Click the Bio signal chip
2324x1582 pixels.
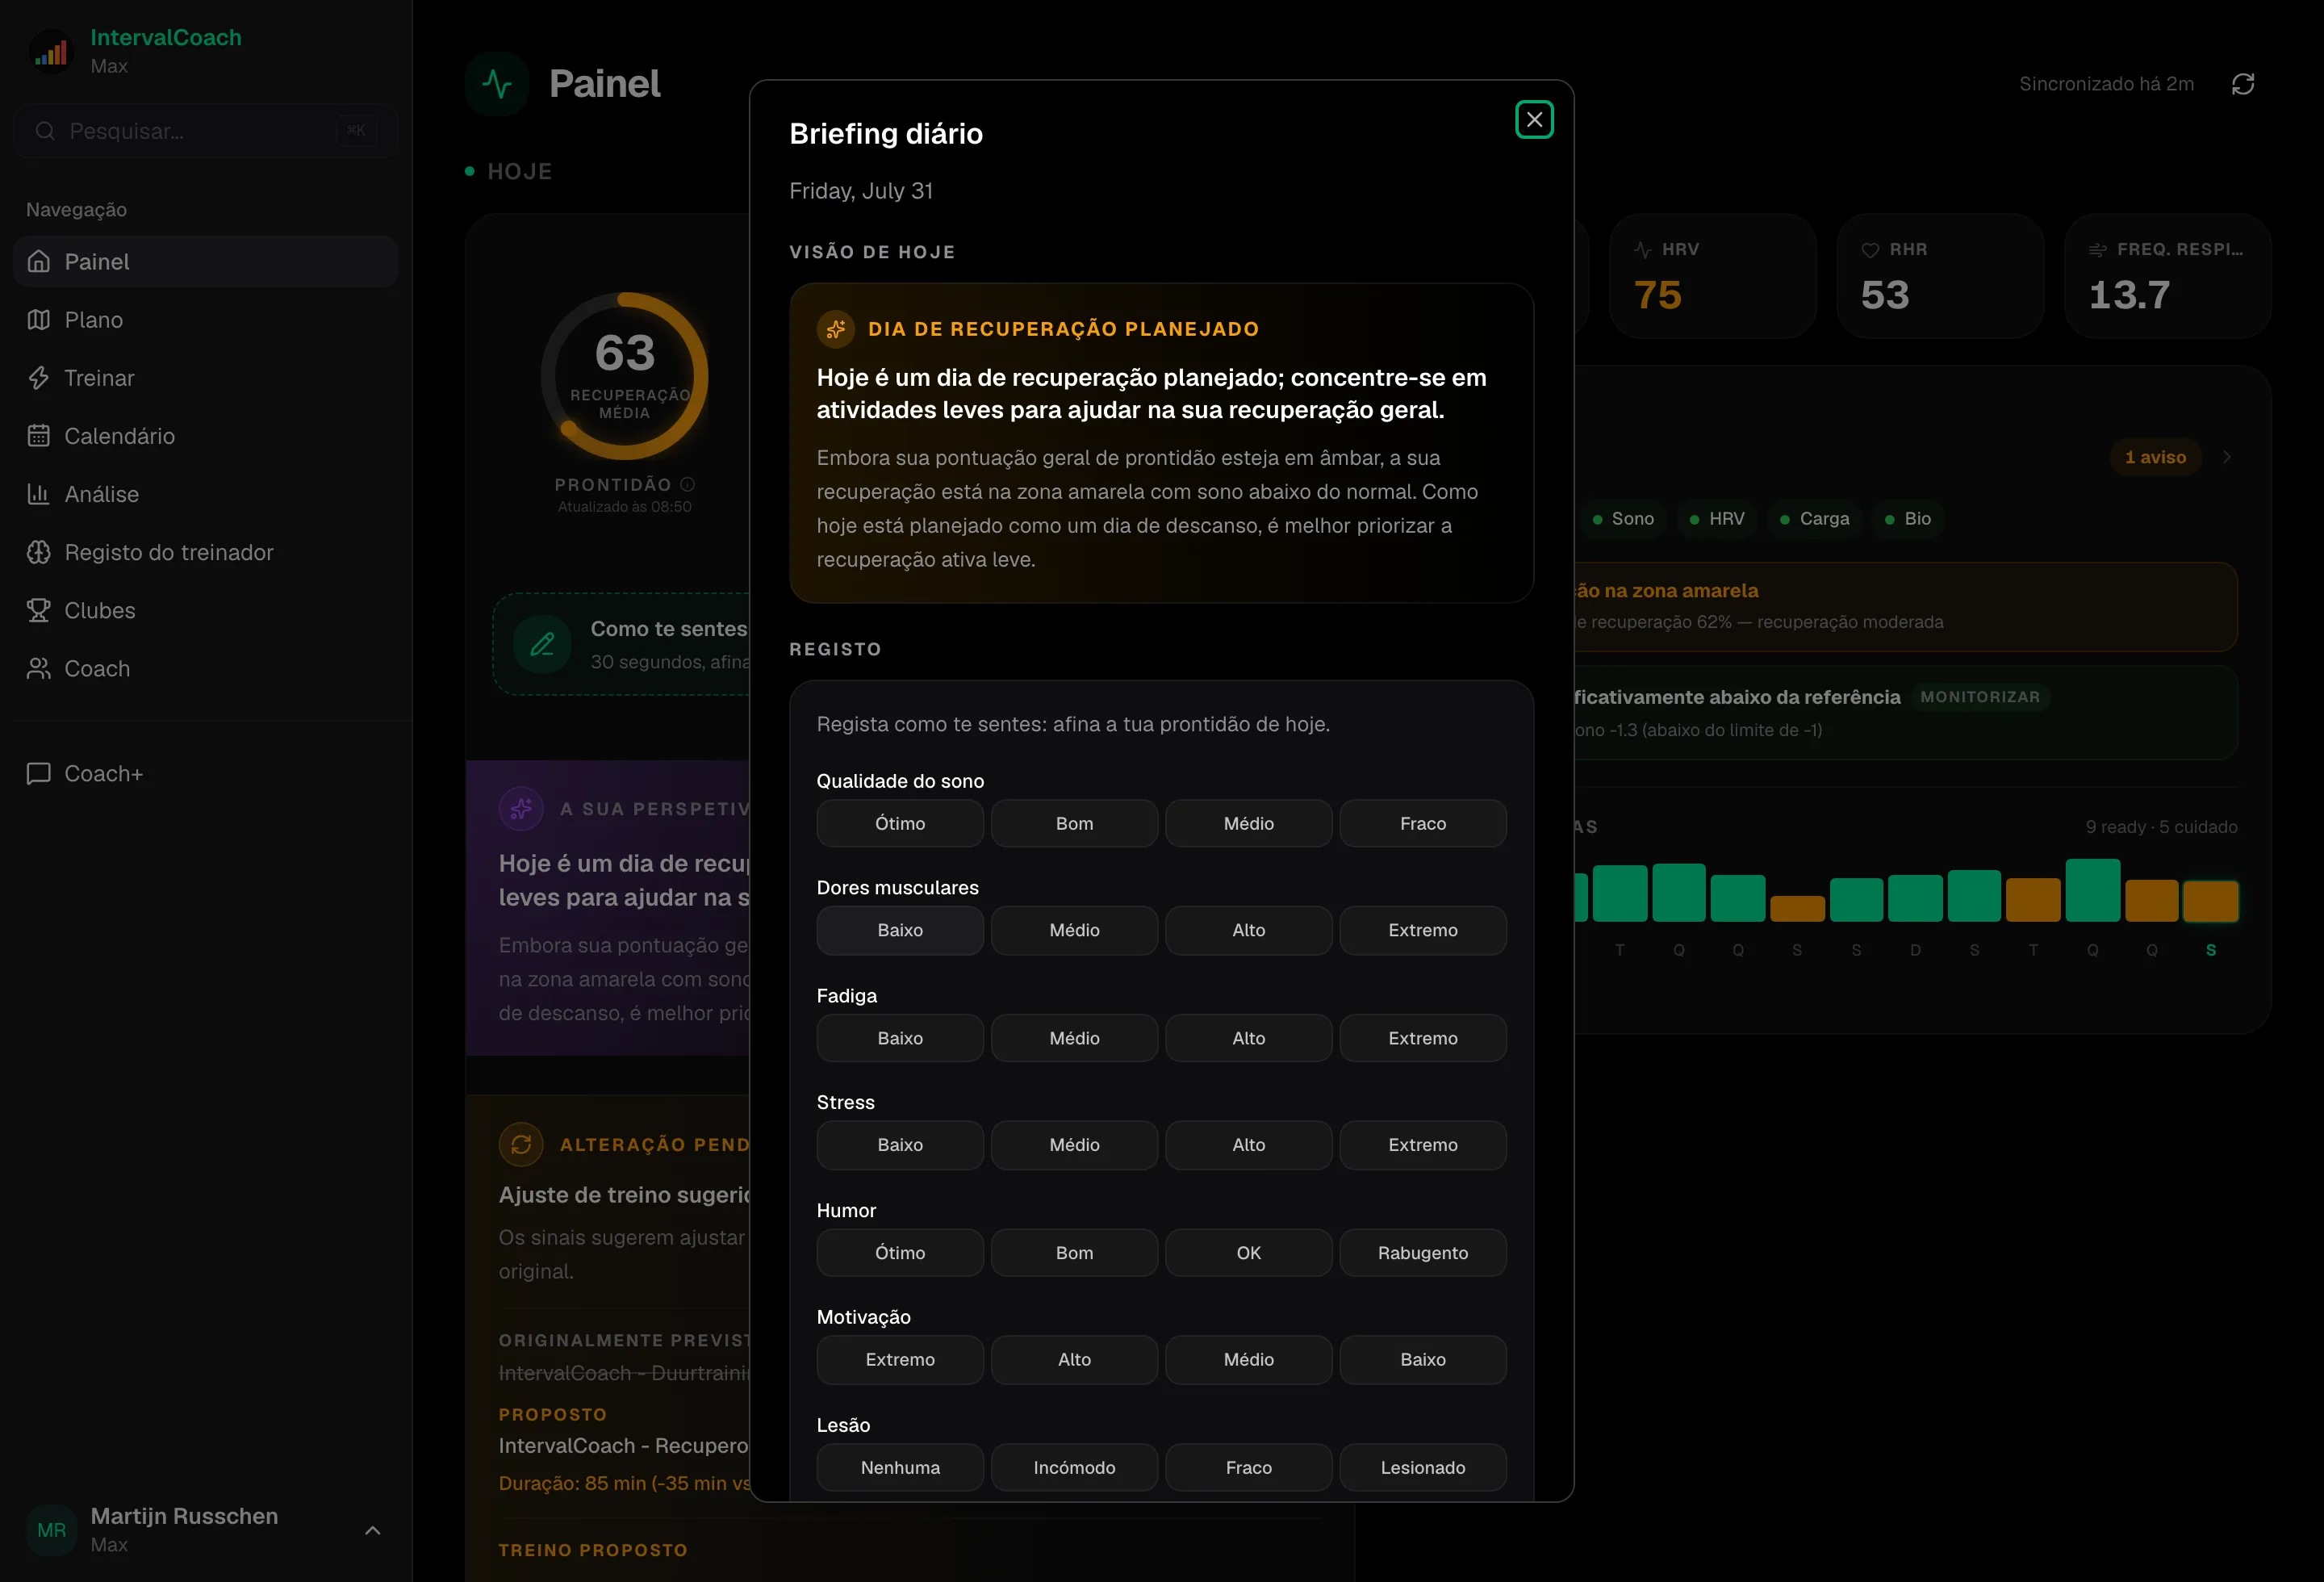point(1908,519)
